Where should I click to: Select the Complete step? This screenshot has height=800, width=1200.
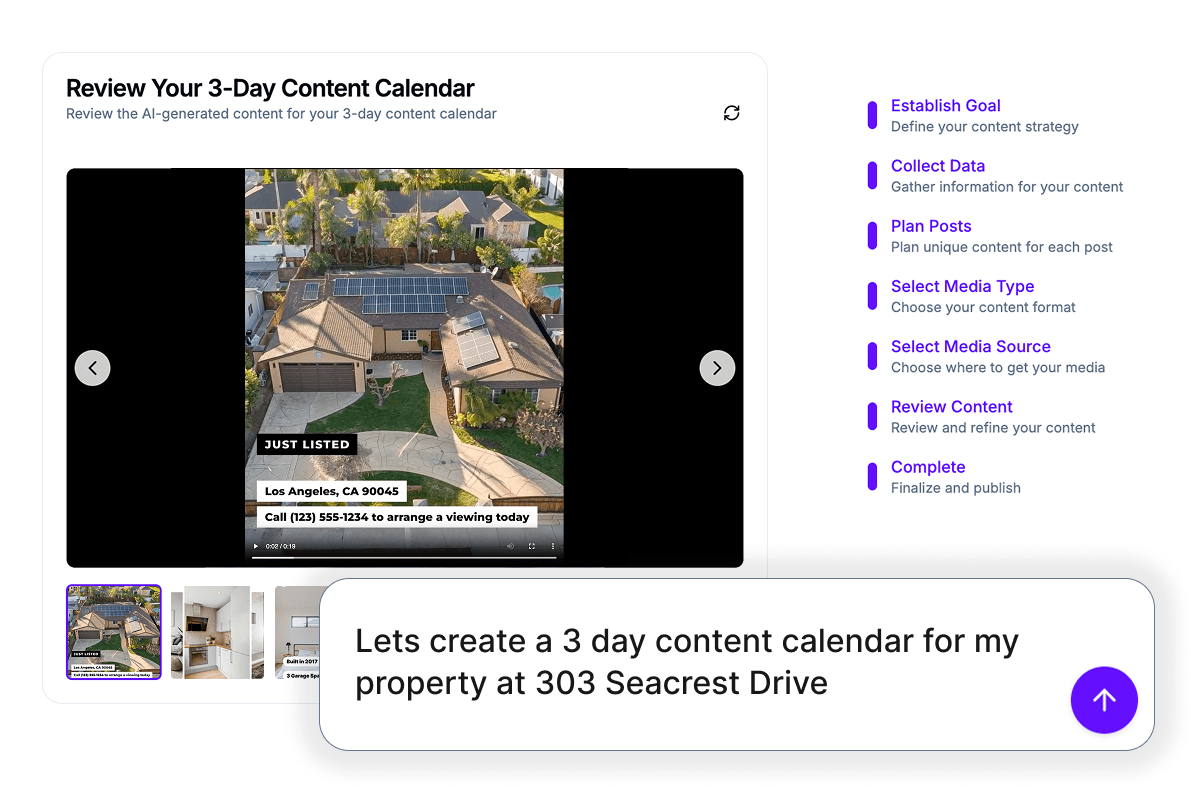click(x=927, y=467)
